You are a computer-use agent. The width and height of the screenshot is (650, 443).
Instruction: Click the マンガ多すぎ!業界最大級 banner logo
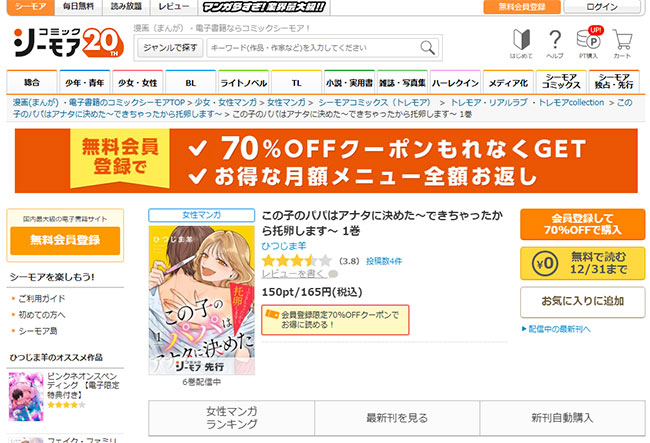click(264, 7)
